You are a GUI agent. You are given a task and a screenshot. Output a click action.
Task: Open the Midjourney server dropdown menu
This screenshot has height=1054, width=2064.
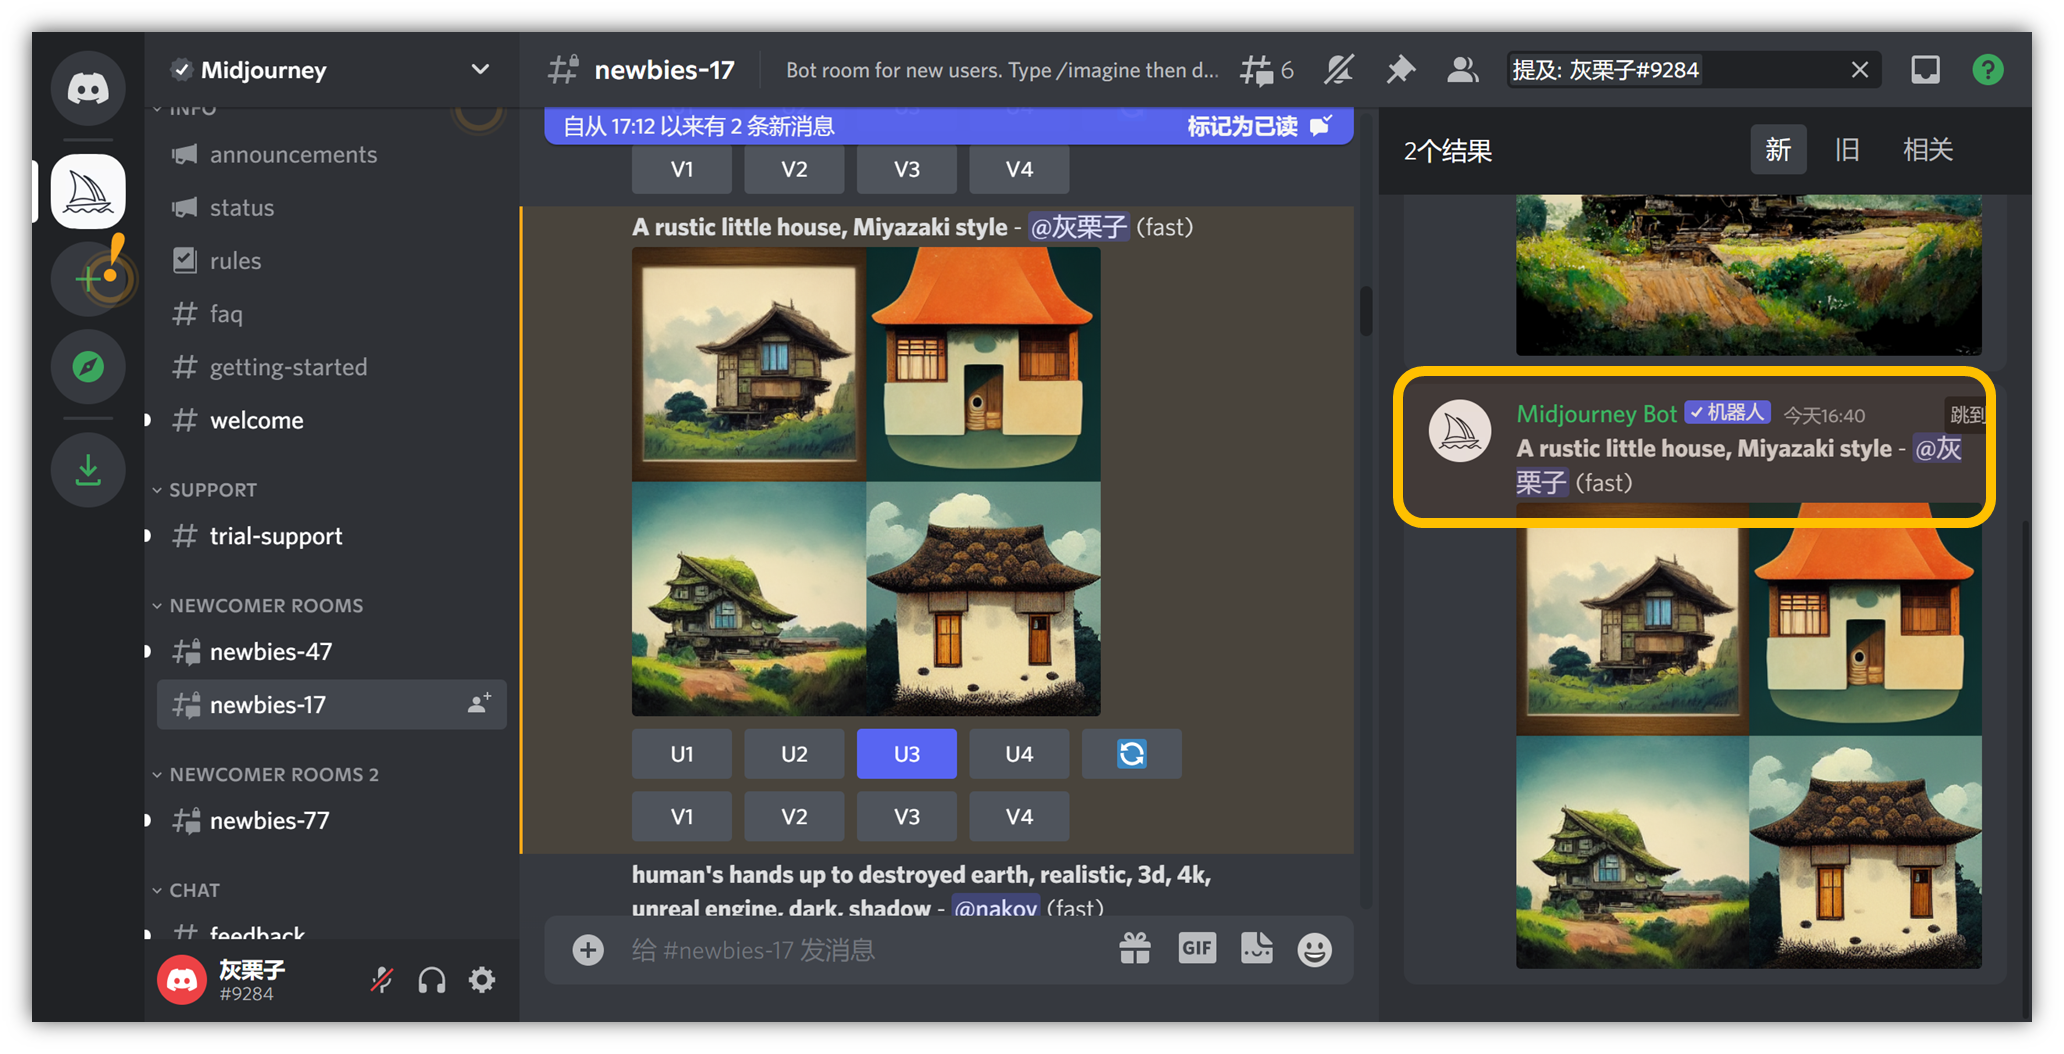pyautogui.click(x=480, y=70)
